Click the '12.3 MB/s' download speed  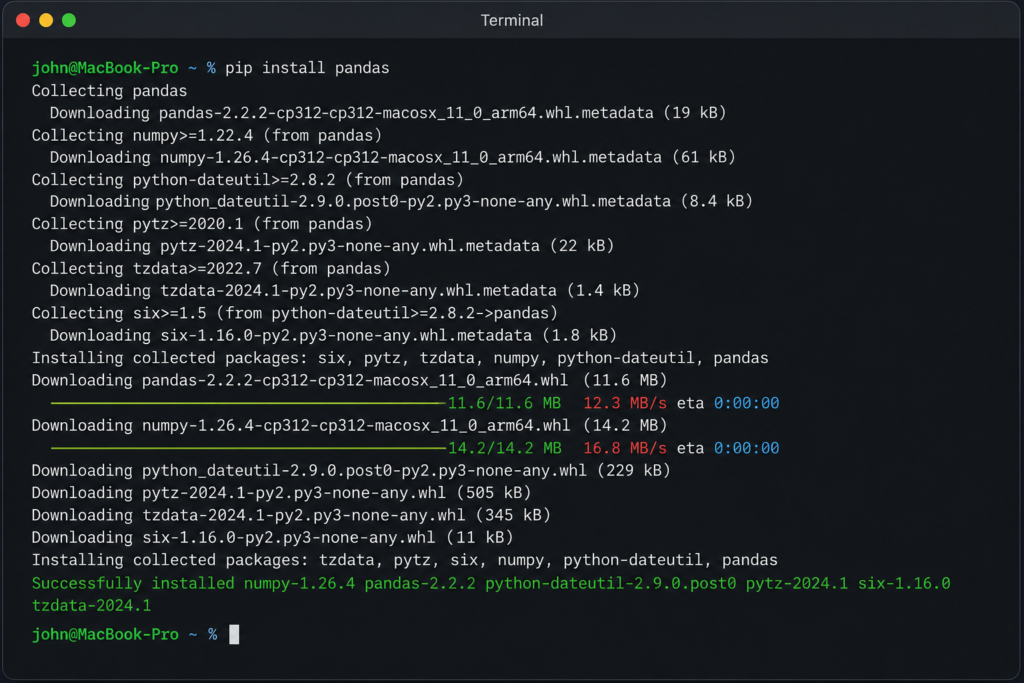(x=625, y=404)
